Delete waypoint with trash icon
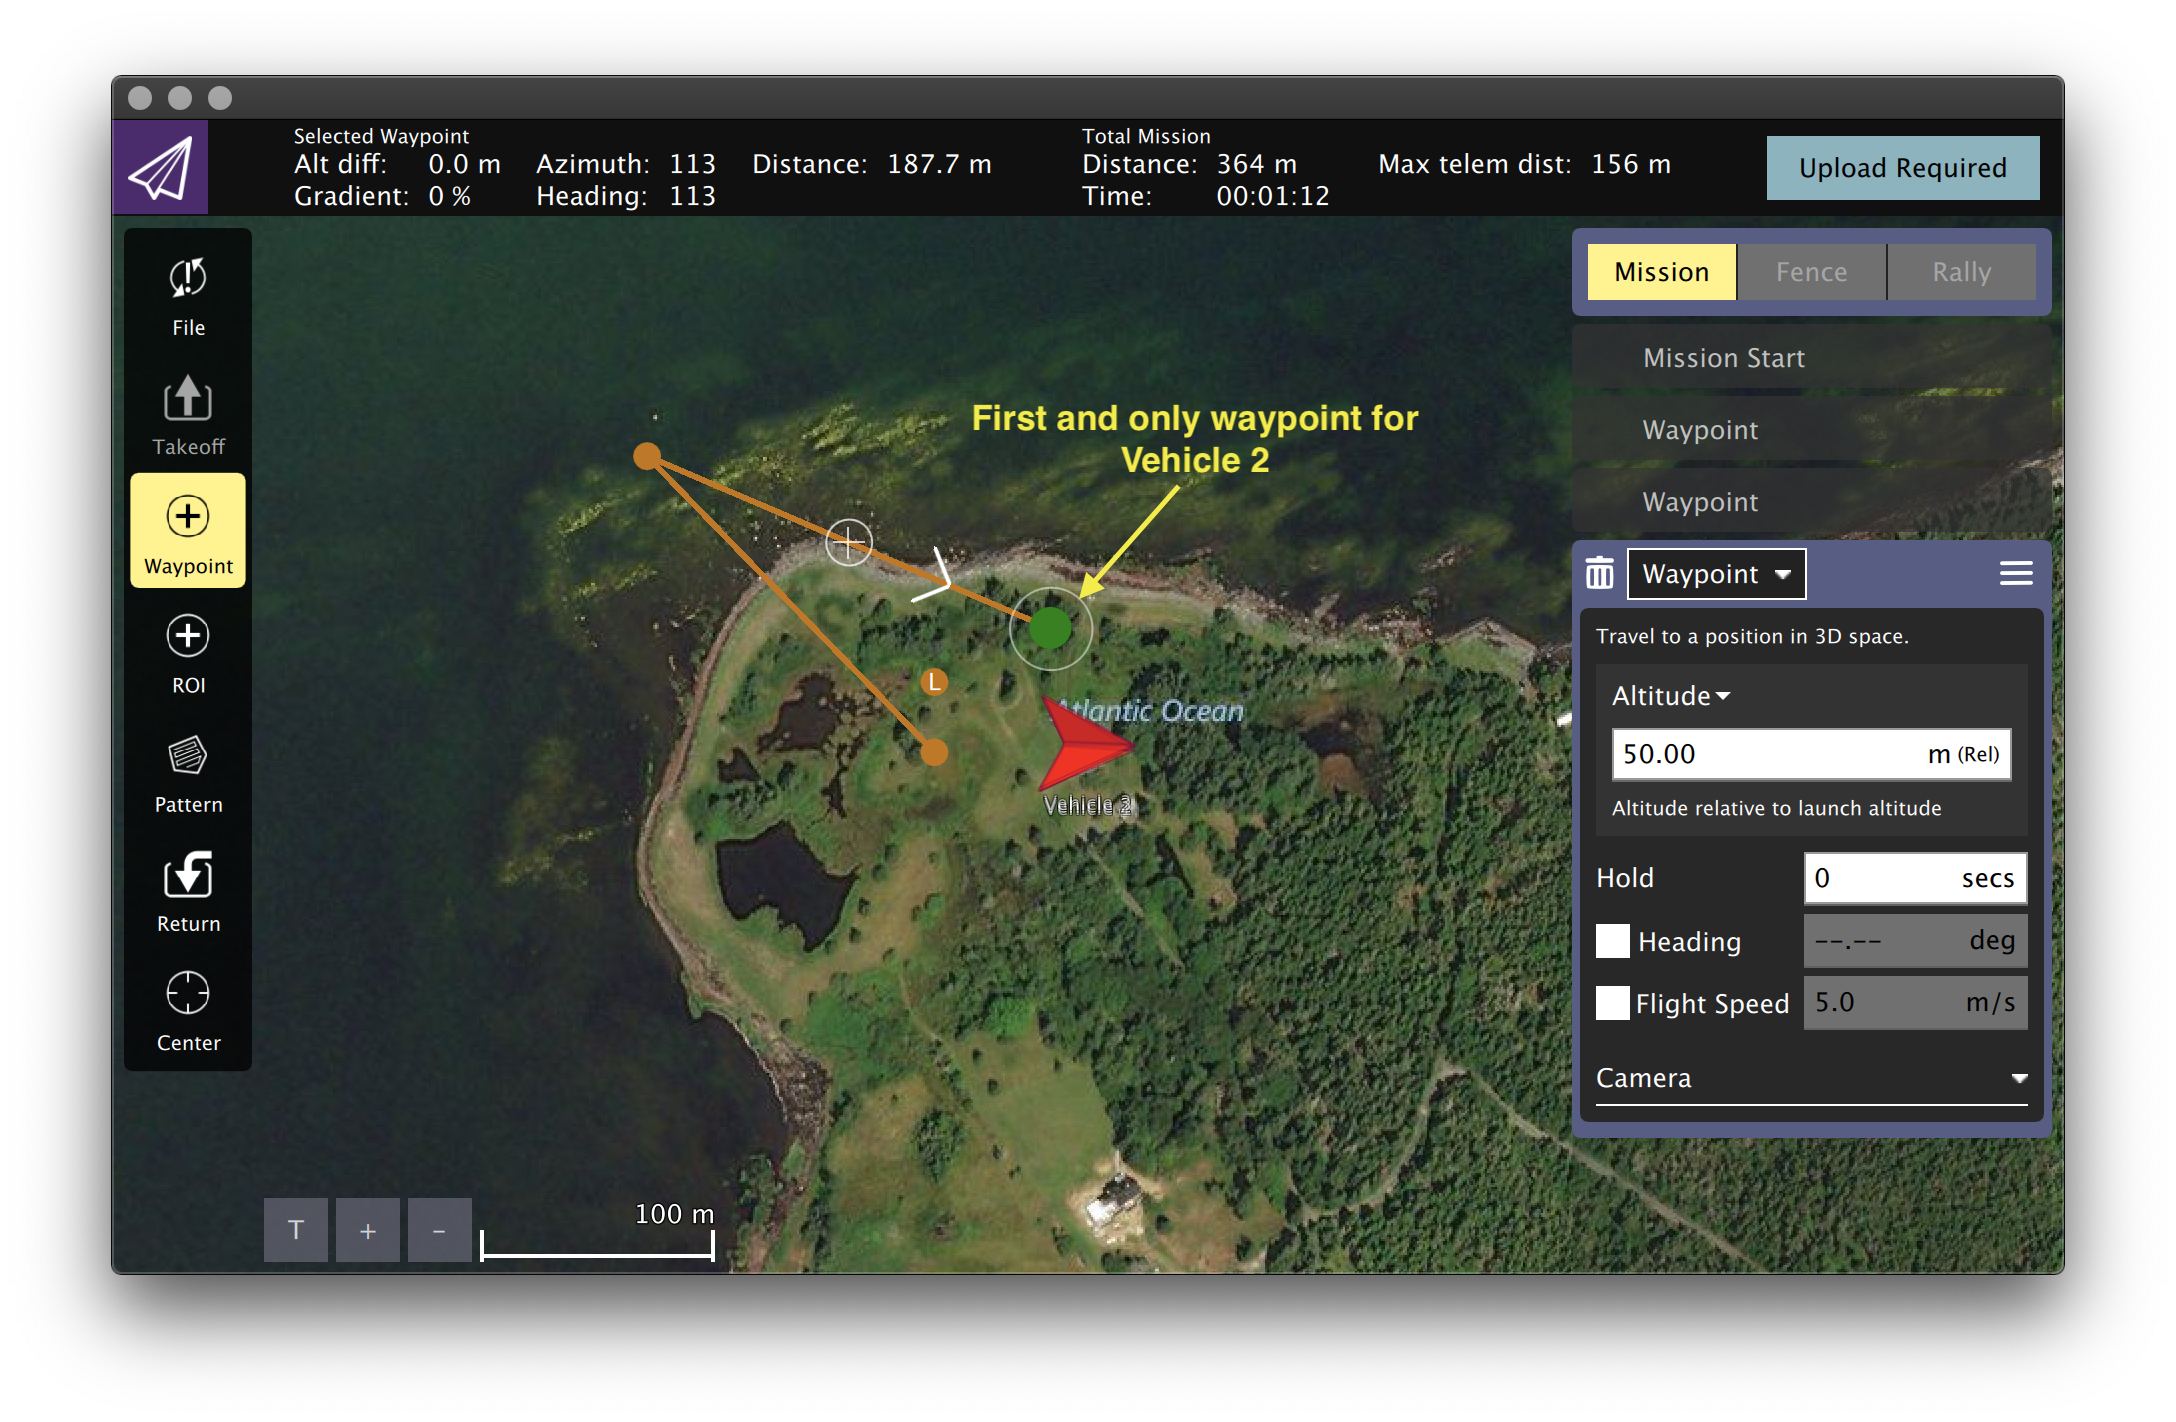The image size is (2176, 1422). (1600, 574)
